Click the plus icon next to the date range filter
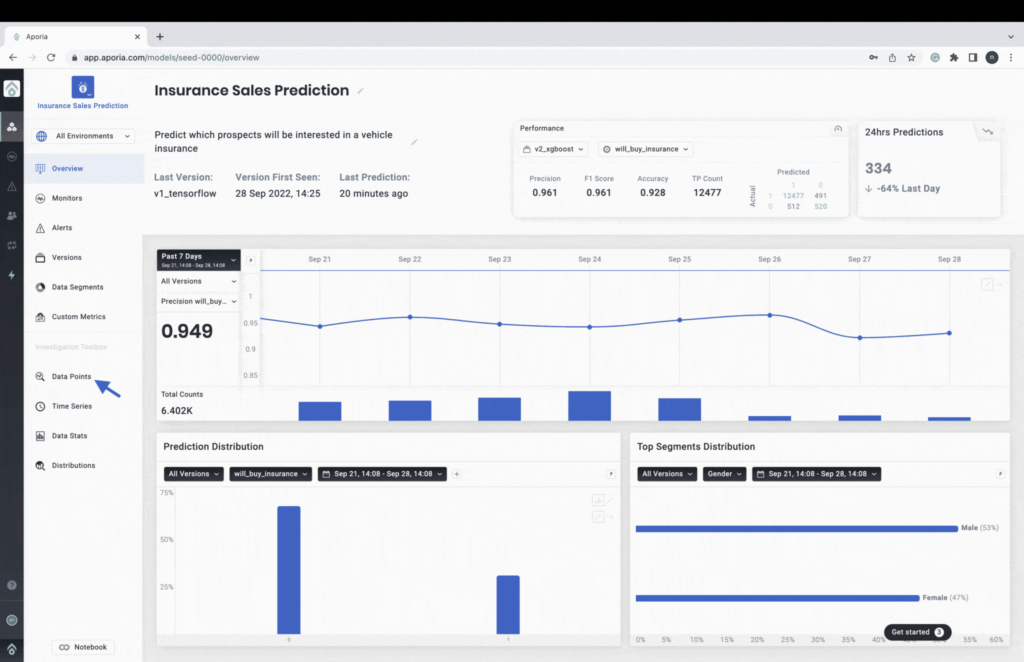 pos(457,474)
